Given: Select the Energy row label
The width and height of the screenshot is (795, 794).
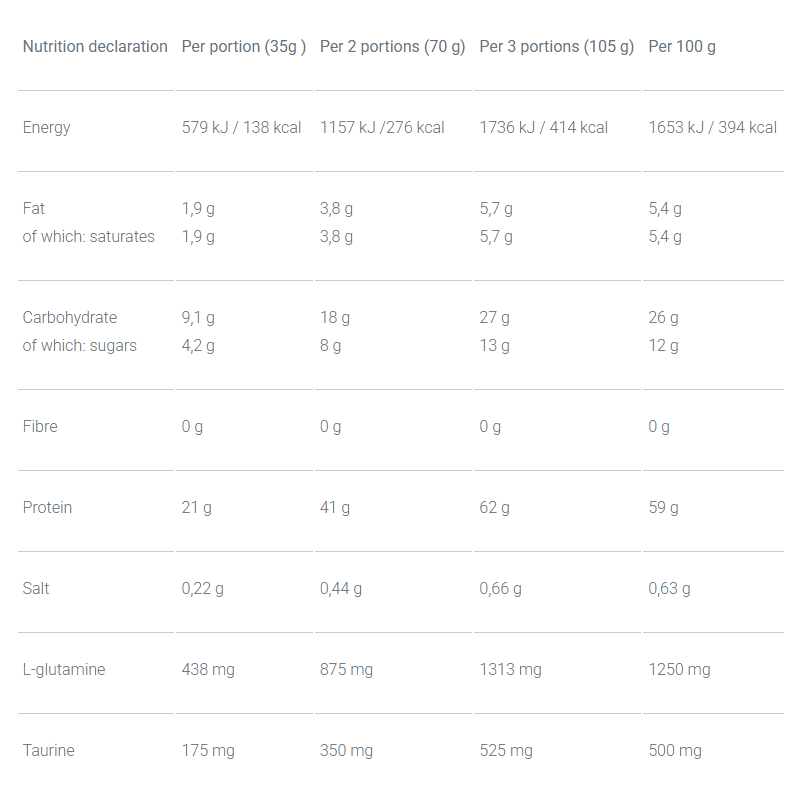Looking at the screenshot, I should (47, 128).
